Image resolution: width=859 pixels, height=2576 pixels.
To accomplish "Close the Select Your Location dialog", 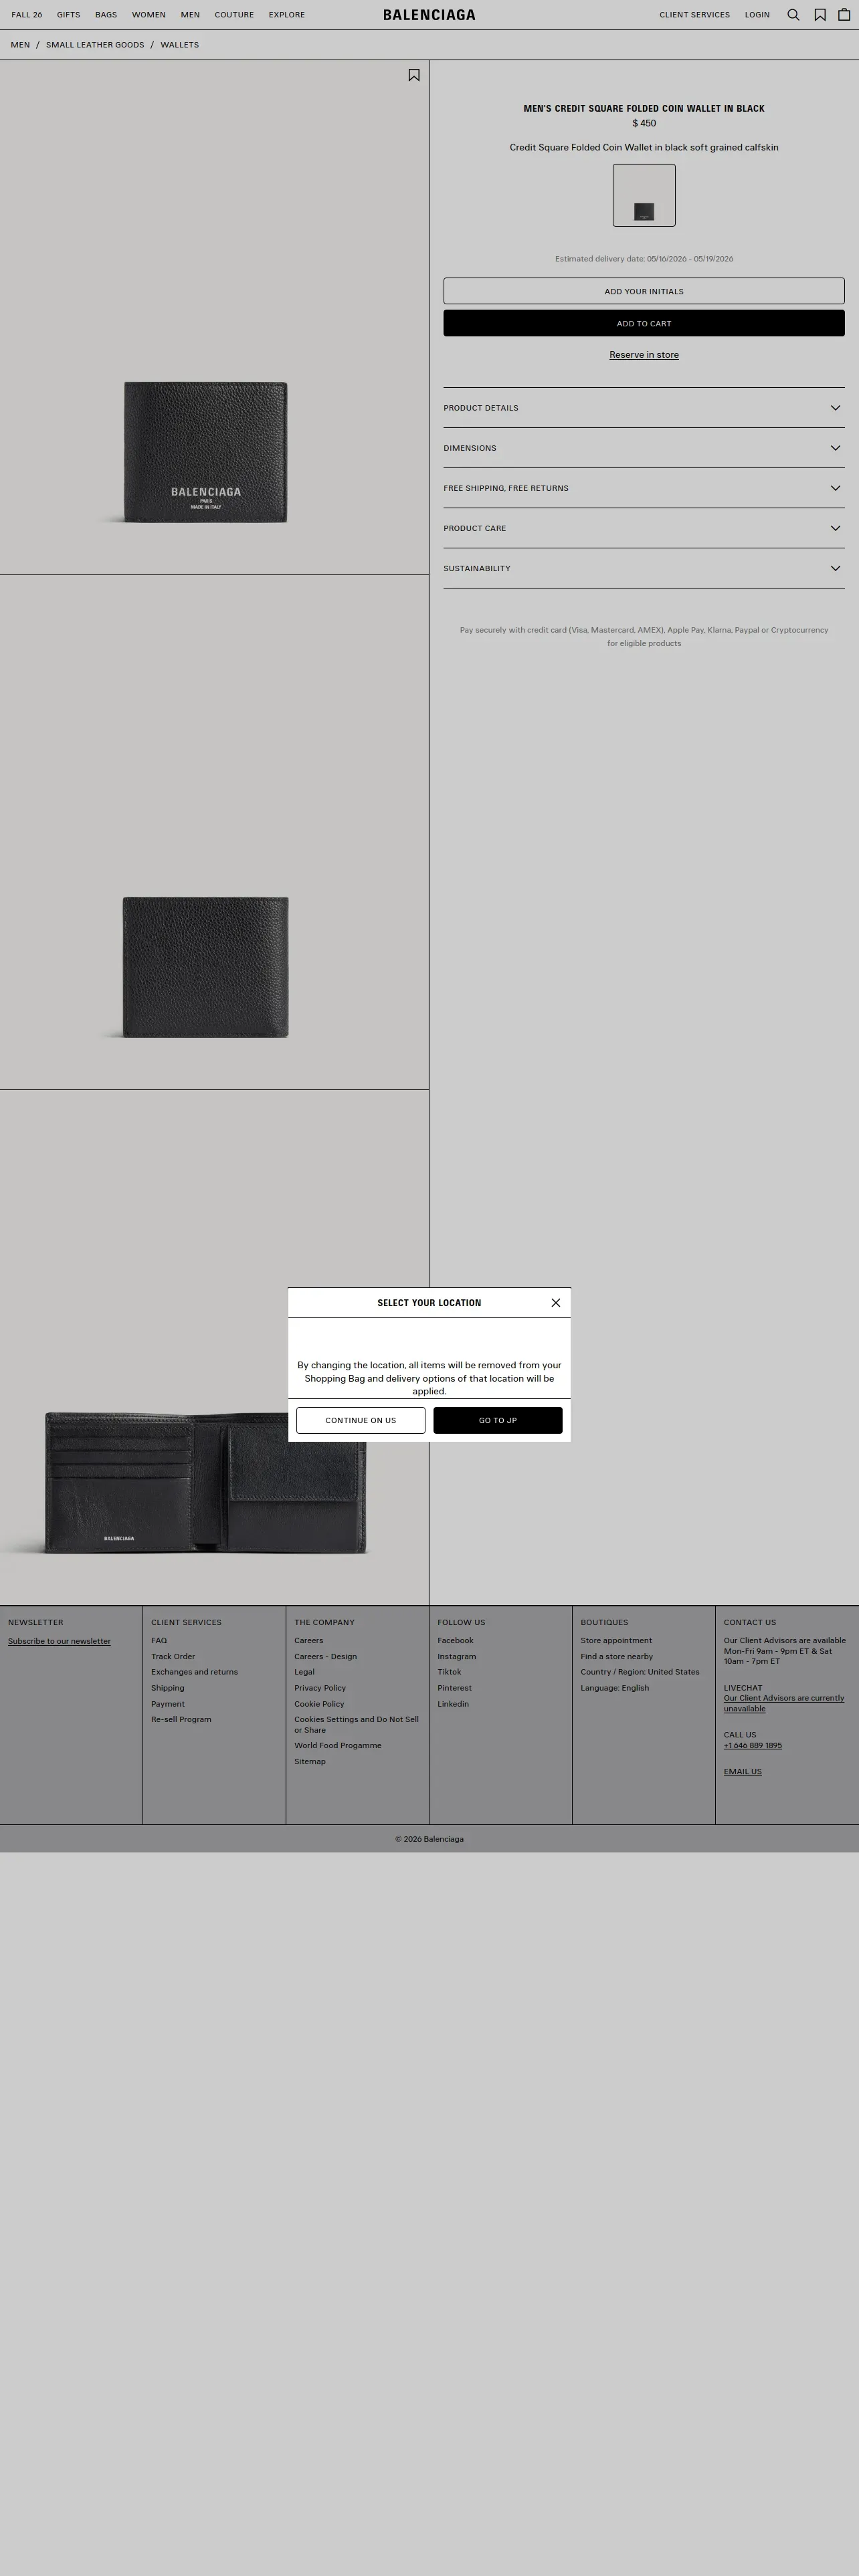I will pyautogui.click(x=556, y=1303).
